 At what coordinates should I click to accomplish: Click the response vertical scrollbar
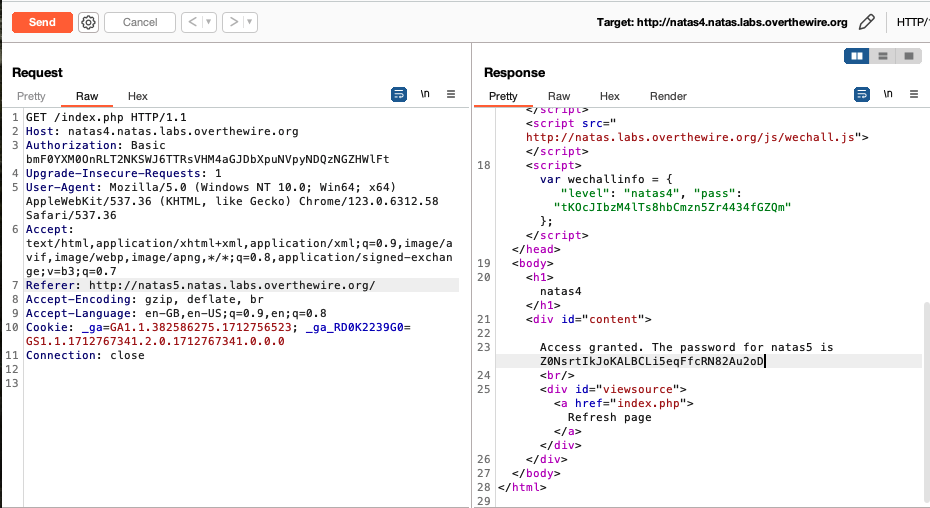coord(926,404)
